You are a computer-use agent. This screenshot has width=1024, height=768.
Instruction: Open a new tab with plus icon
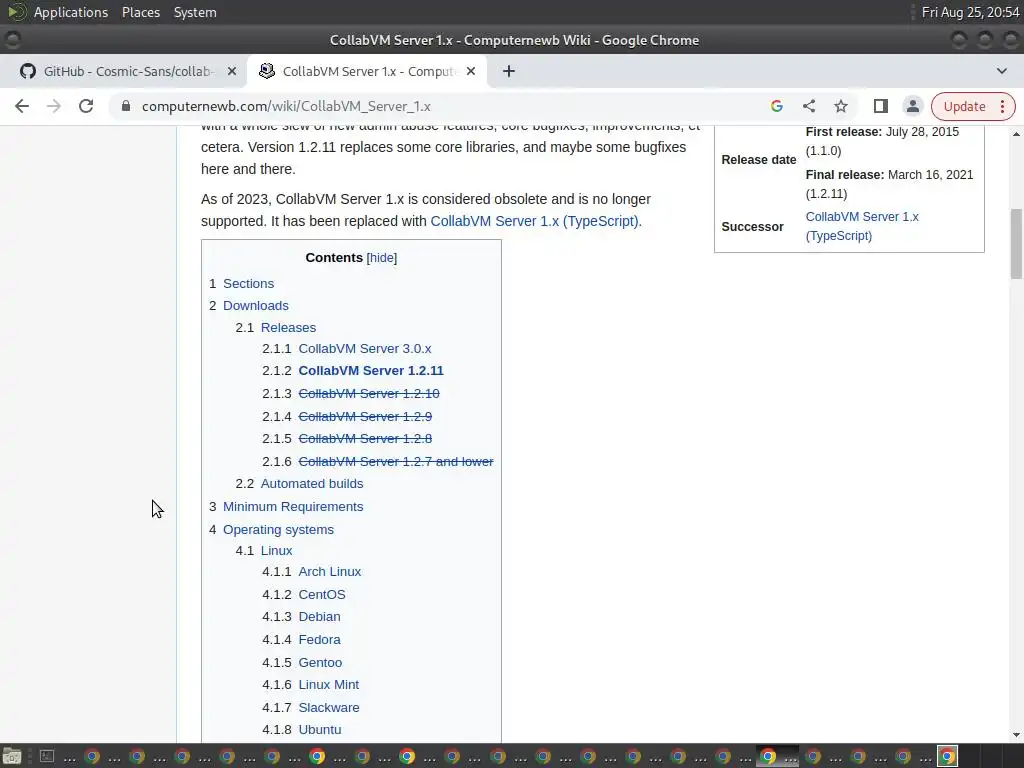pos(509,71)
